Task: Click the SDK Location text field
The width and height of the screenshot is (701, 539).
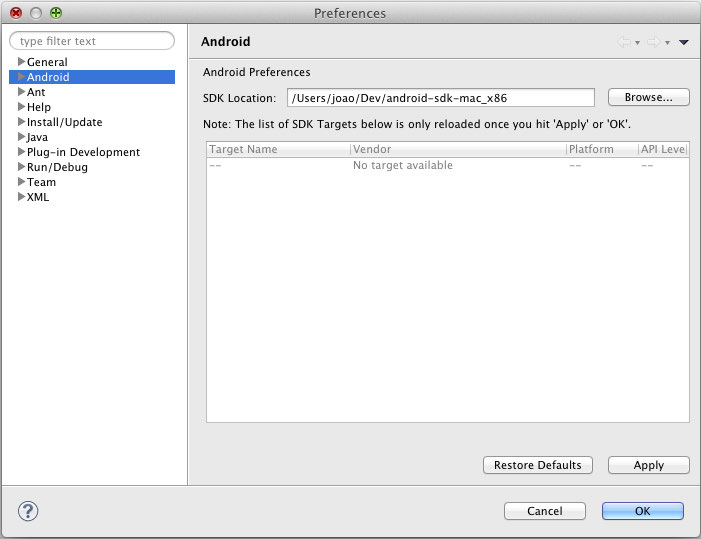Action: (440, 98)
